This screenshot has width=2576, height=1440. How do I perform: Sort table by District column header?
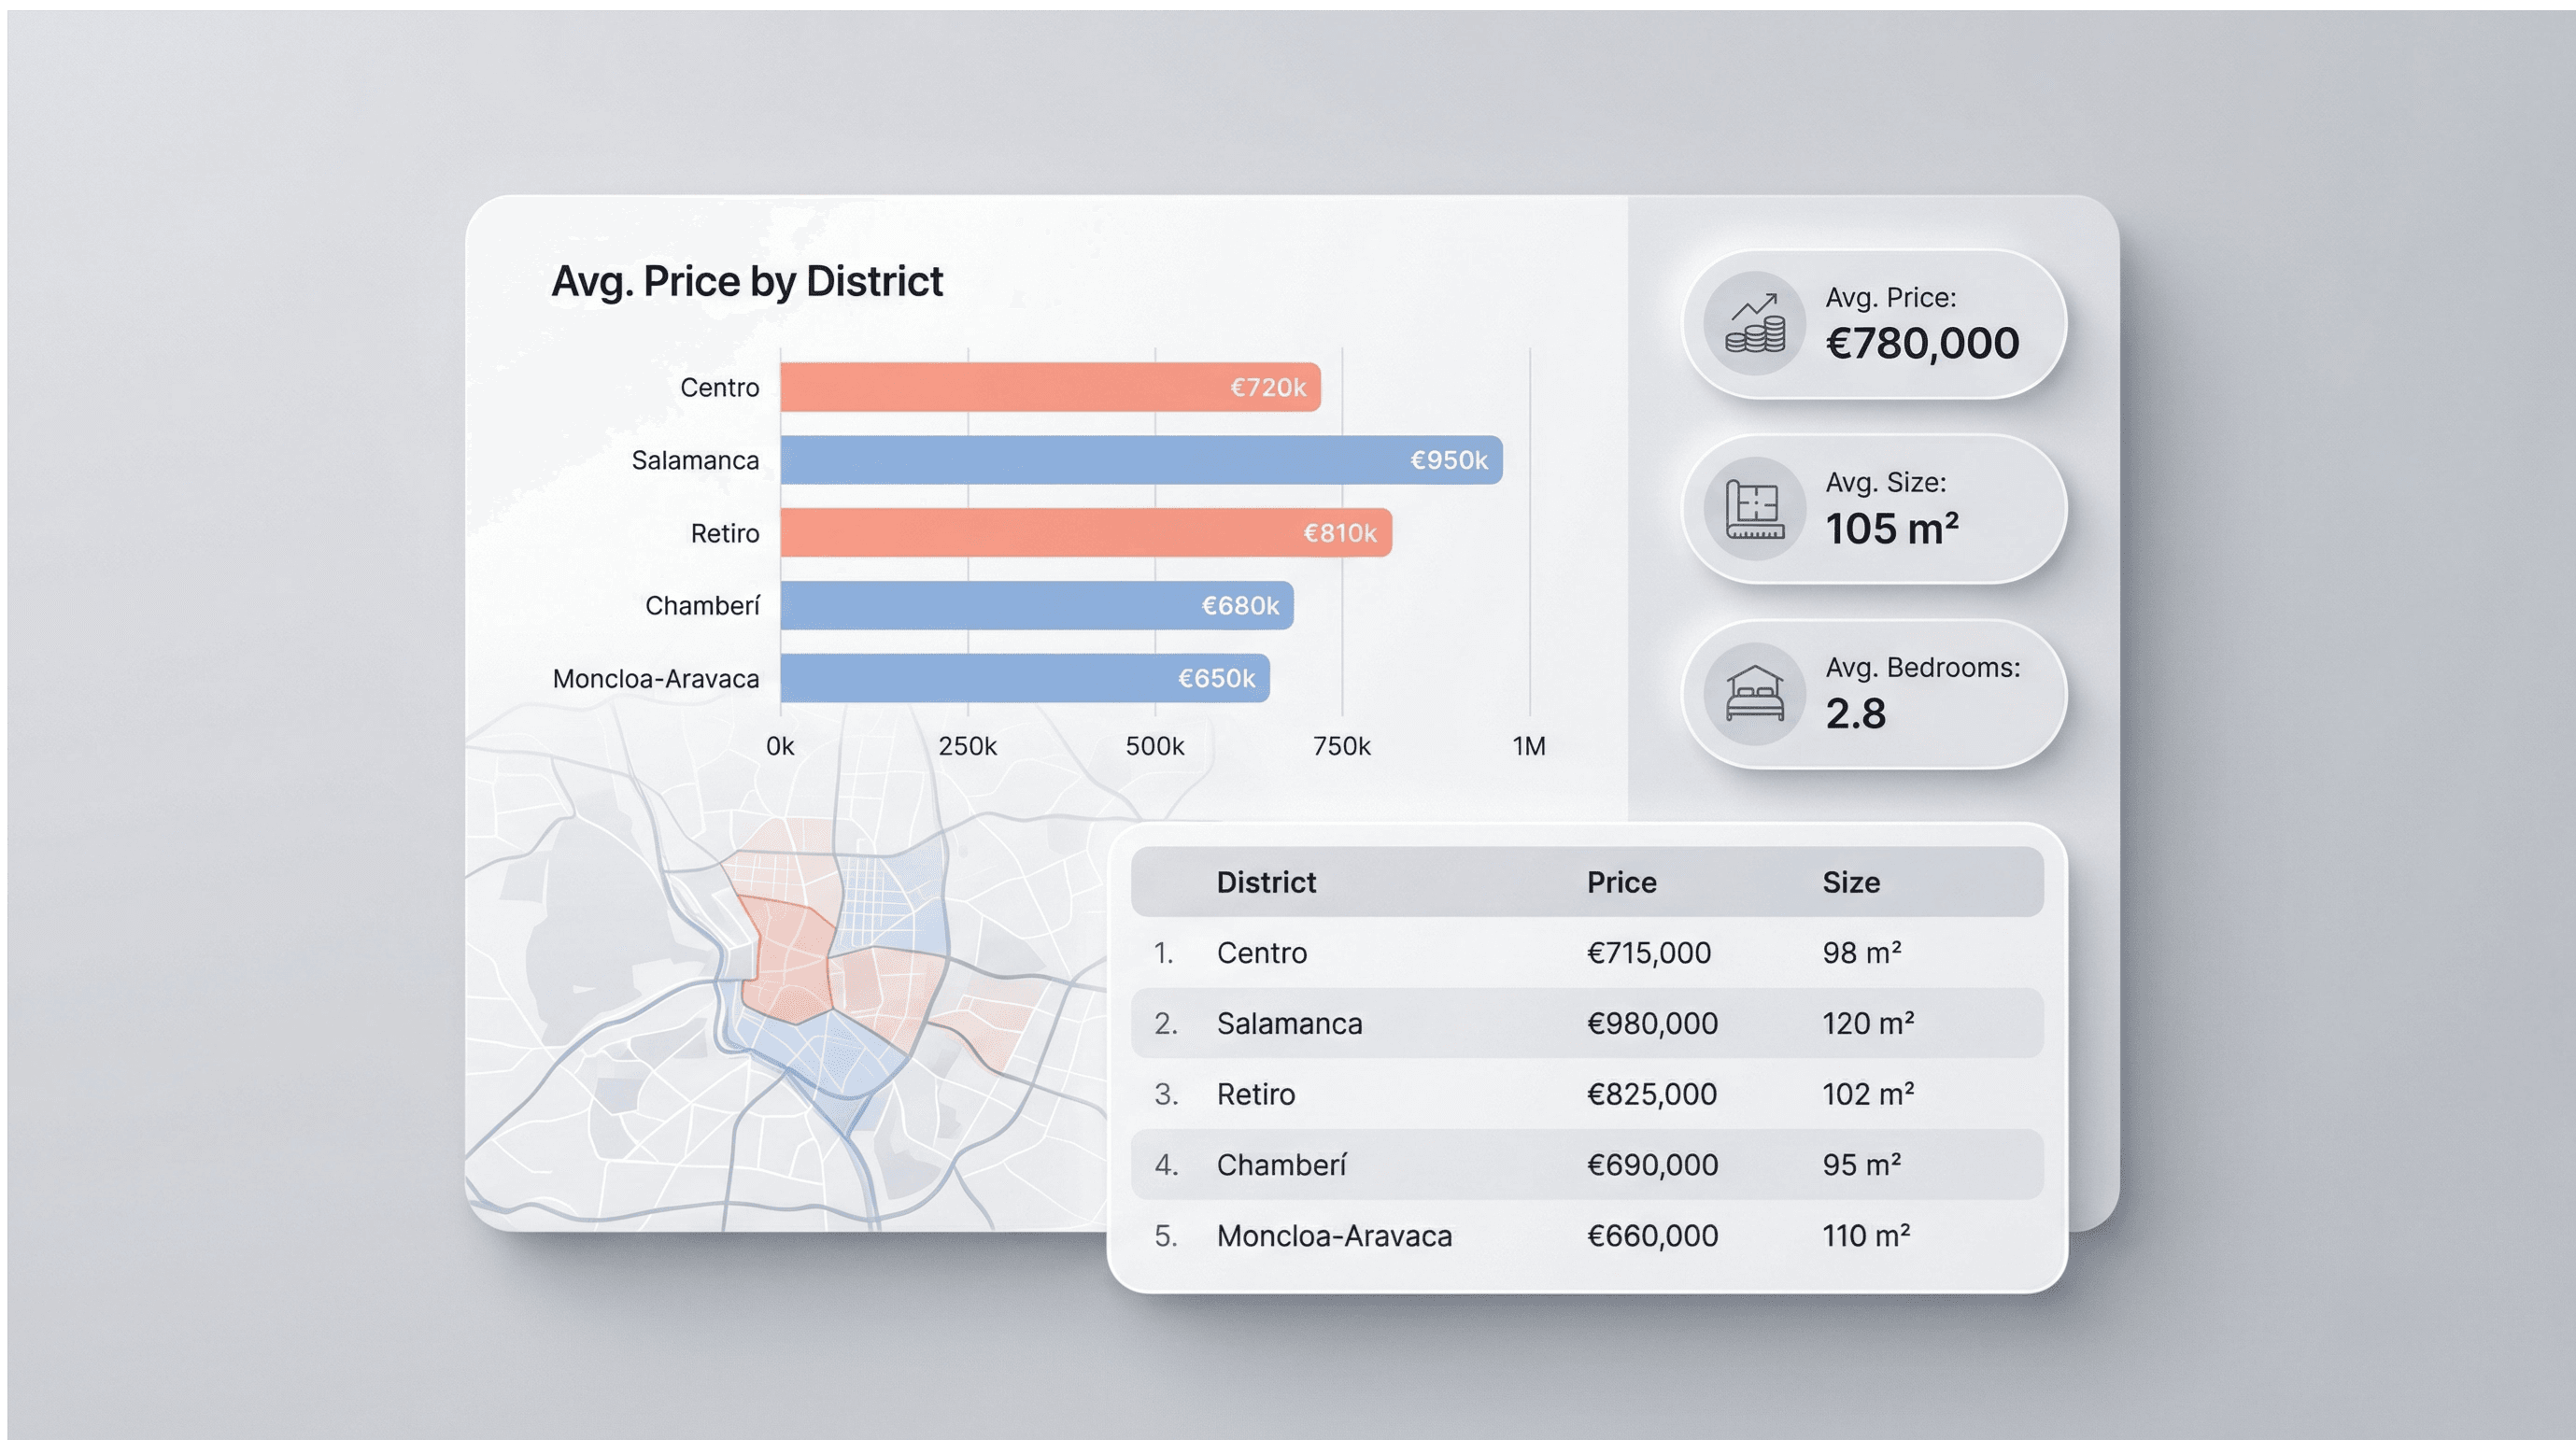click(x=1266, y=882)
